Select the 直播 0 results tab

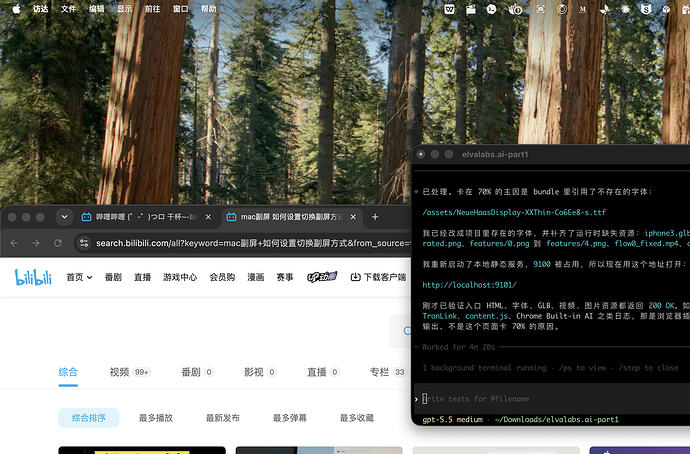pos(323,372)
